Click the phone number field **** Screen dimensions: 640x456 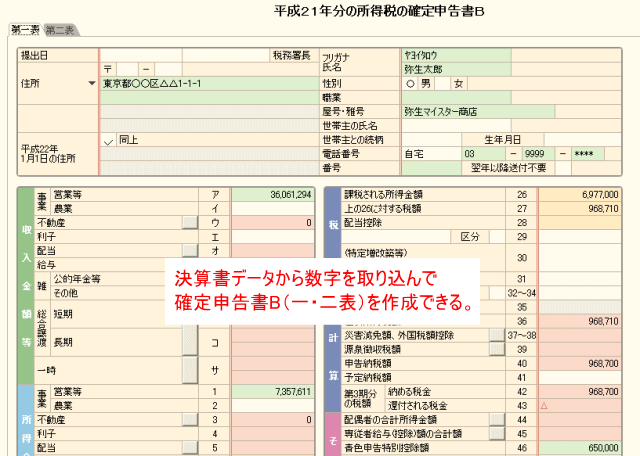(x=588, y=153)
